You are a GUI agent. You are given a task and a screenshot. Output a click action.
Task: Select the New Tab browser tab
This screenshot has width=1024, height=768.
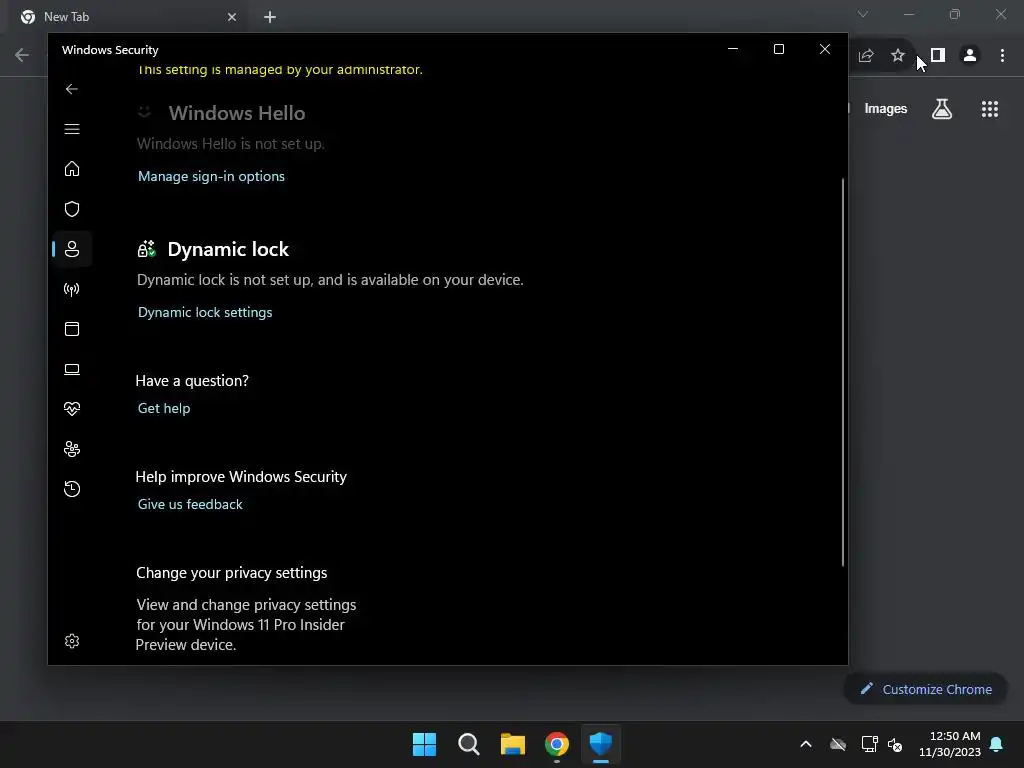pyautogui.click(x=128, y=17)
